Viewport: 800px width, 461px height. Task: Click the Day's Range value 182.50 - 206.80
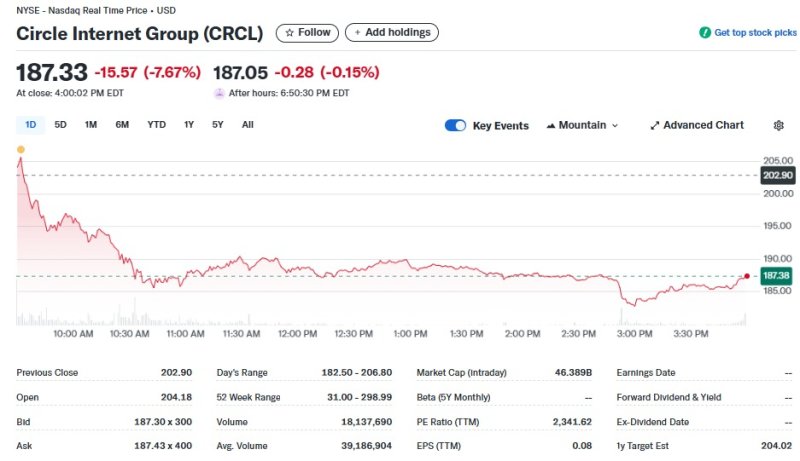(357, 373)
